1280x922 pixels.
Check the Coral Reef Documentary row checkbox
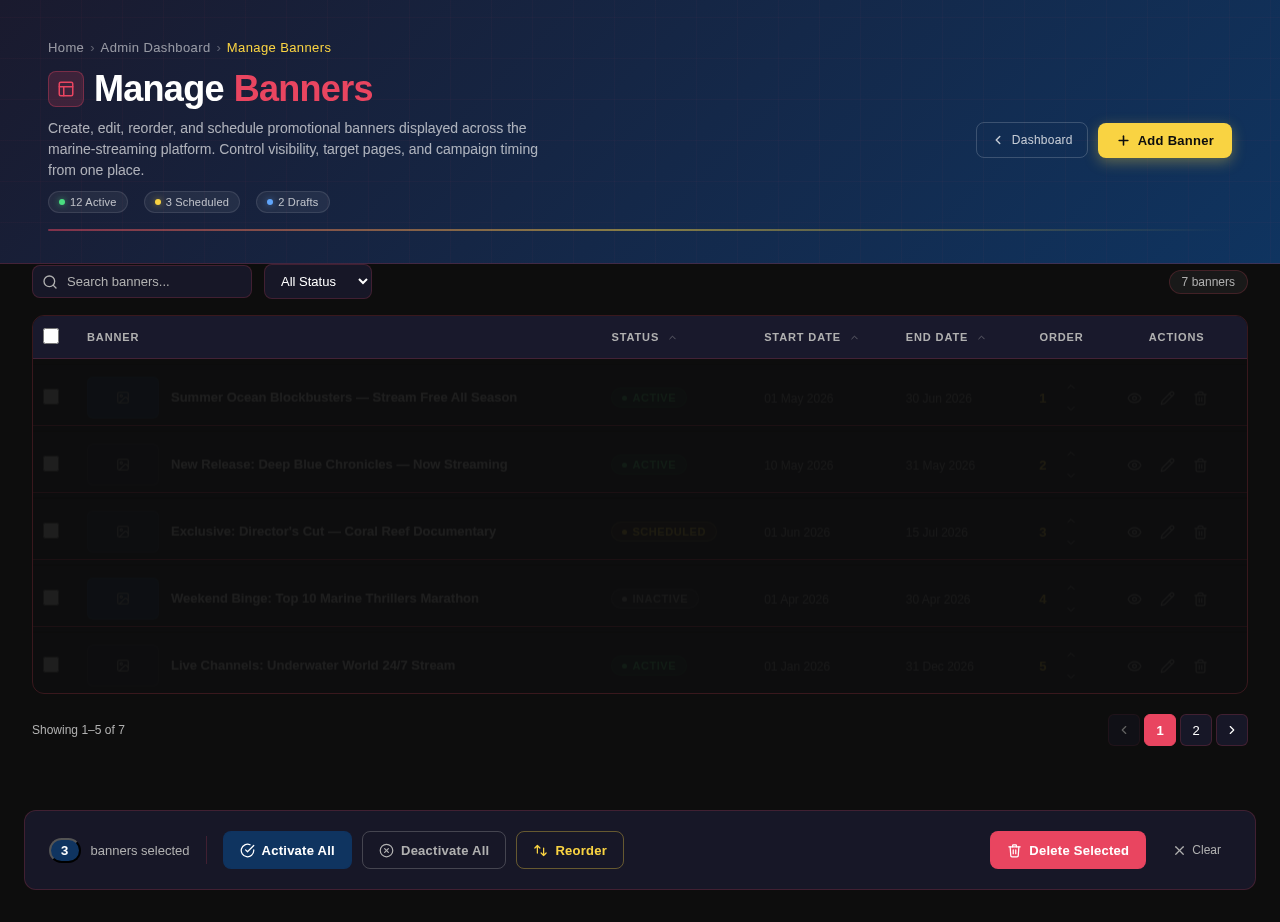51,531
